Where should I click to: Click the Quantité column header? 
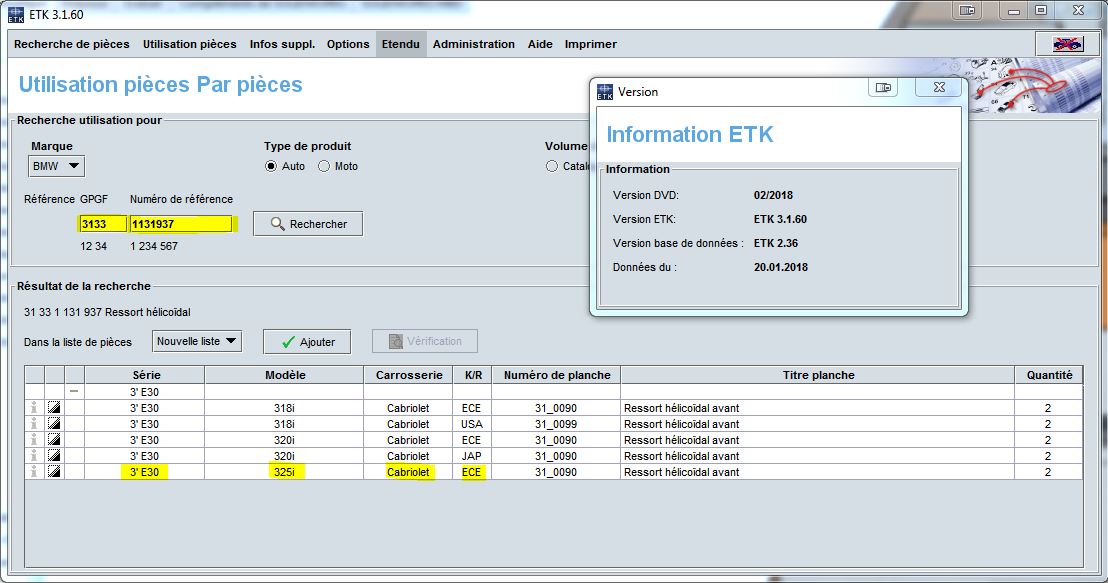(x=1049, y=375)
